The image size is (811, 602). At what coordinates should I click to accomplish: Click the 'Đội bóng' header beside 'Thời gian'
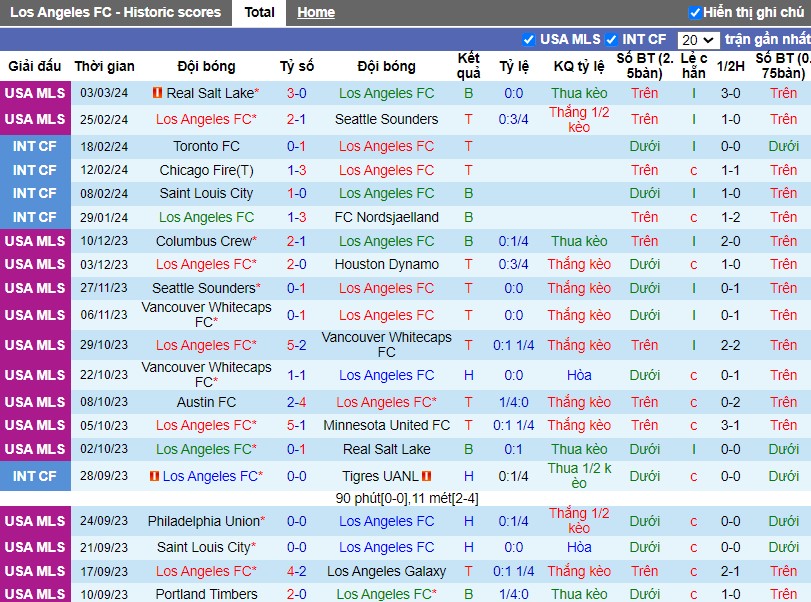[x=206, y=66]
